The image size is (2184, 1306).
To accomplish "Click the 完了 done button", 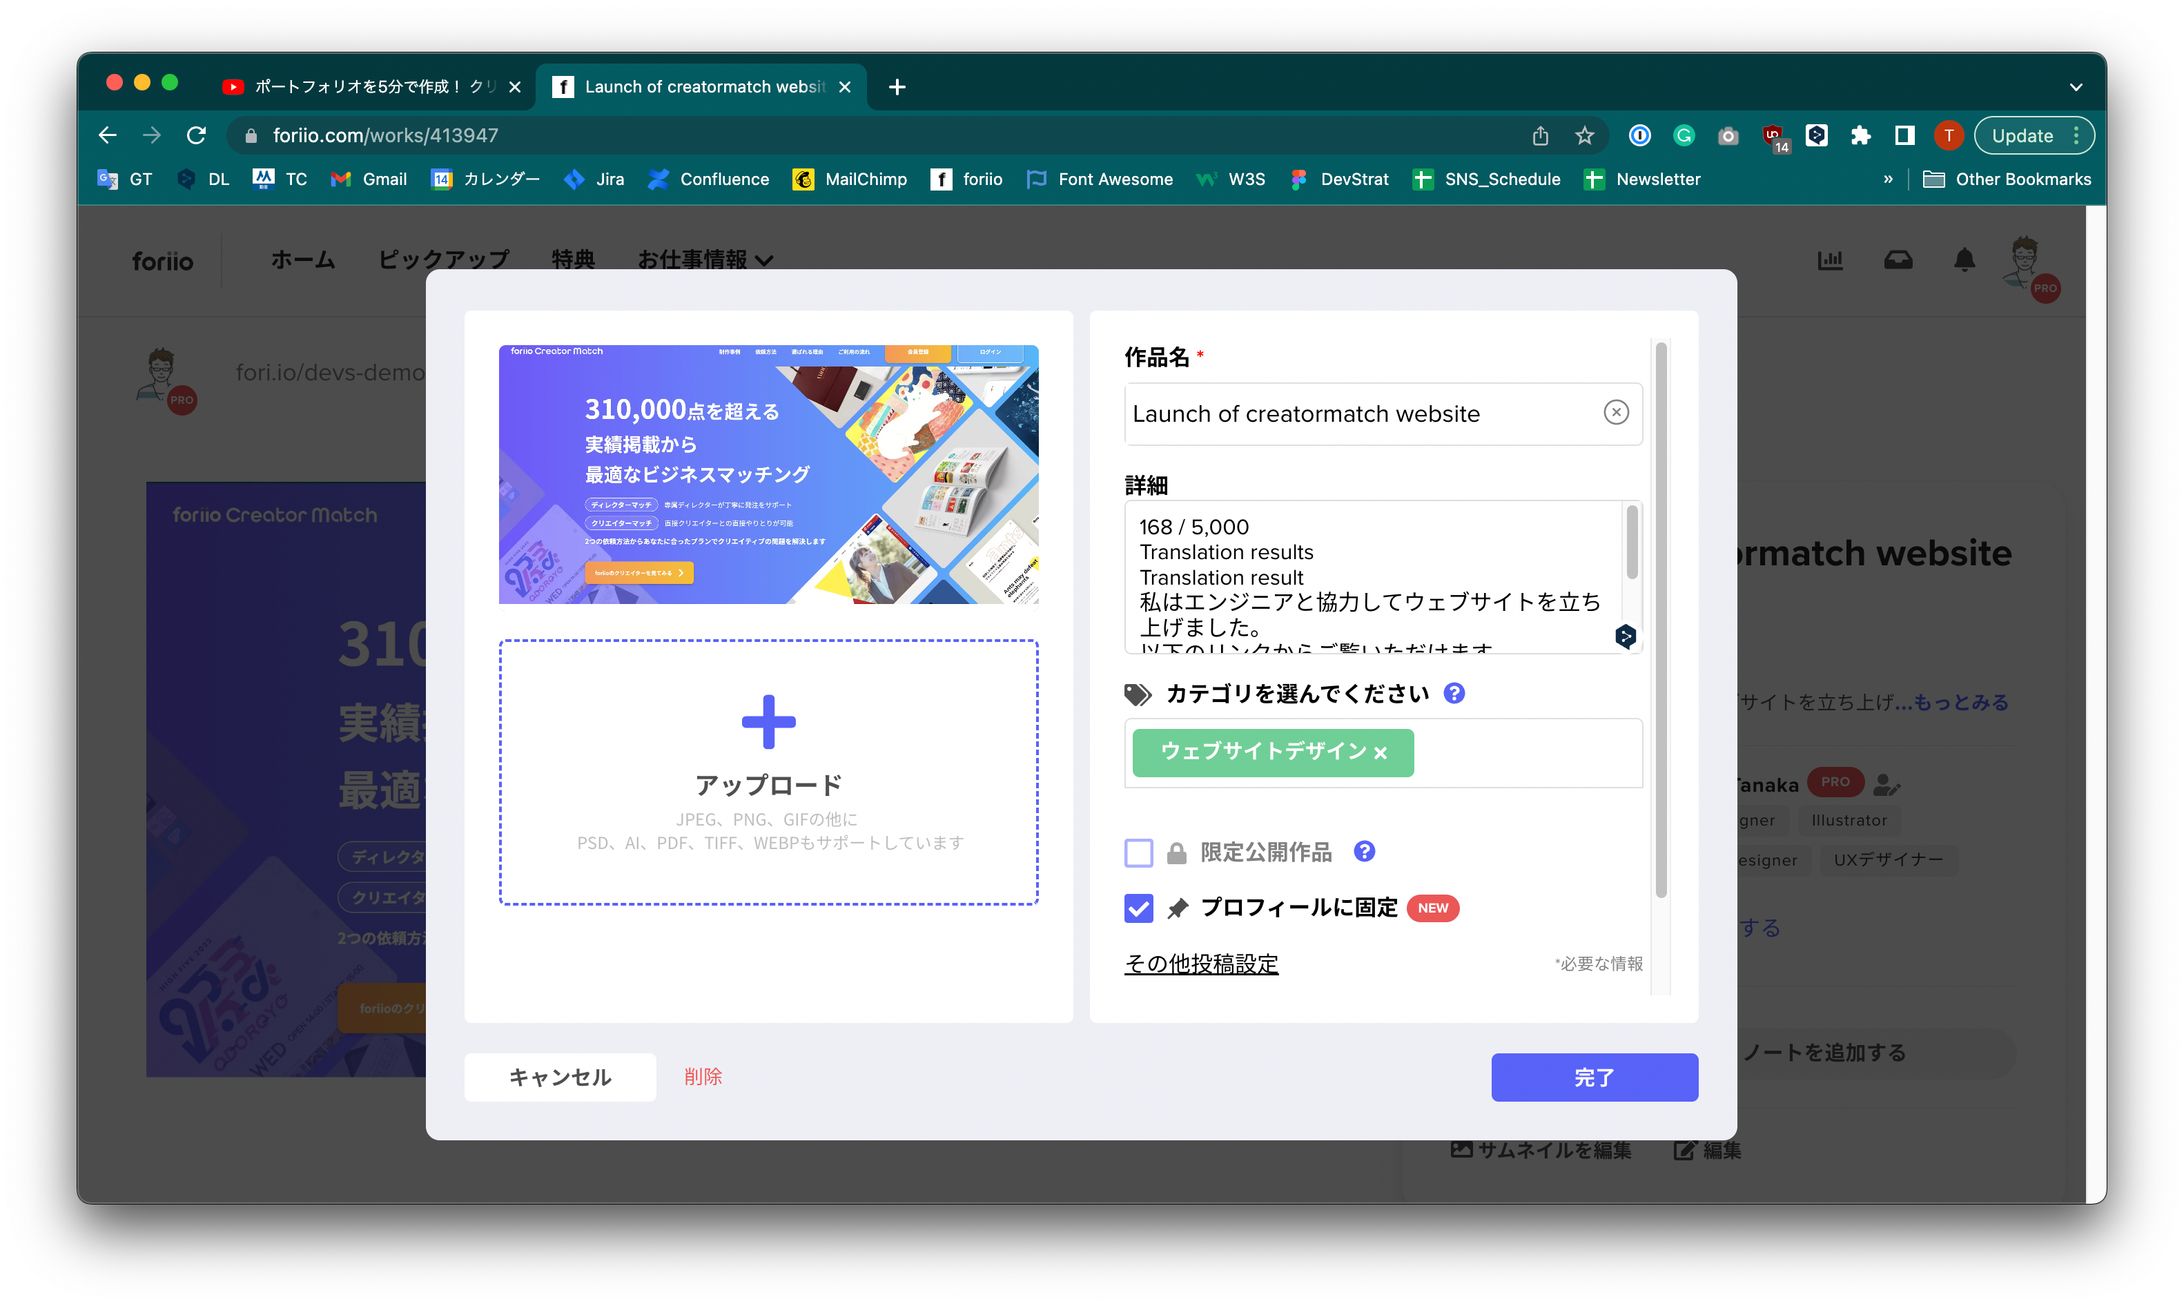I will [1594, 1077].
